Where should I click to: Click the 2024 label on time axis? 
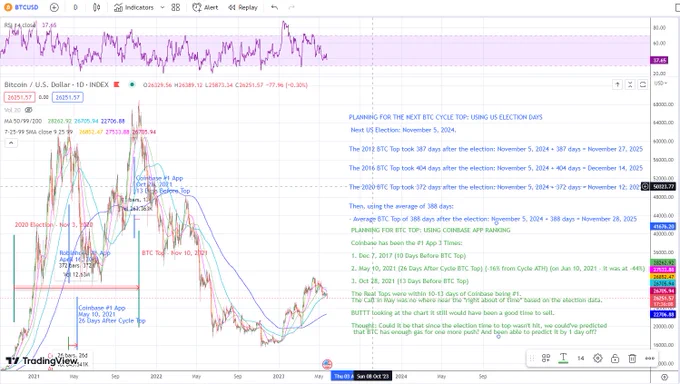tap(401, 376)
